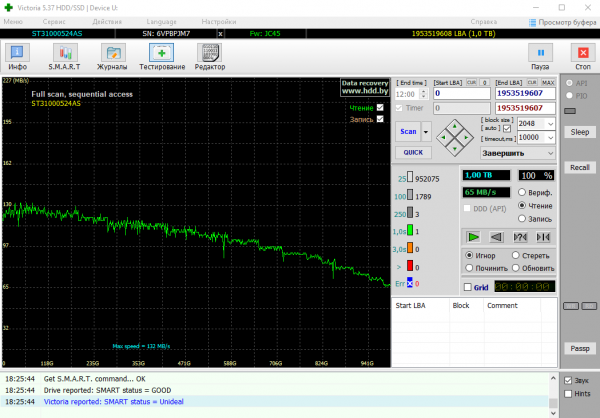Click the reverse scan direction arrow
Image resolution: width=600 pixels, height=418 pixels.
coord(495,237)
